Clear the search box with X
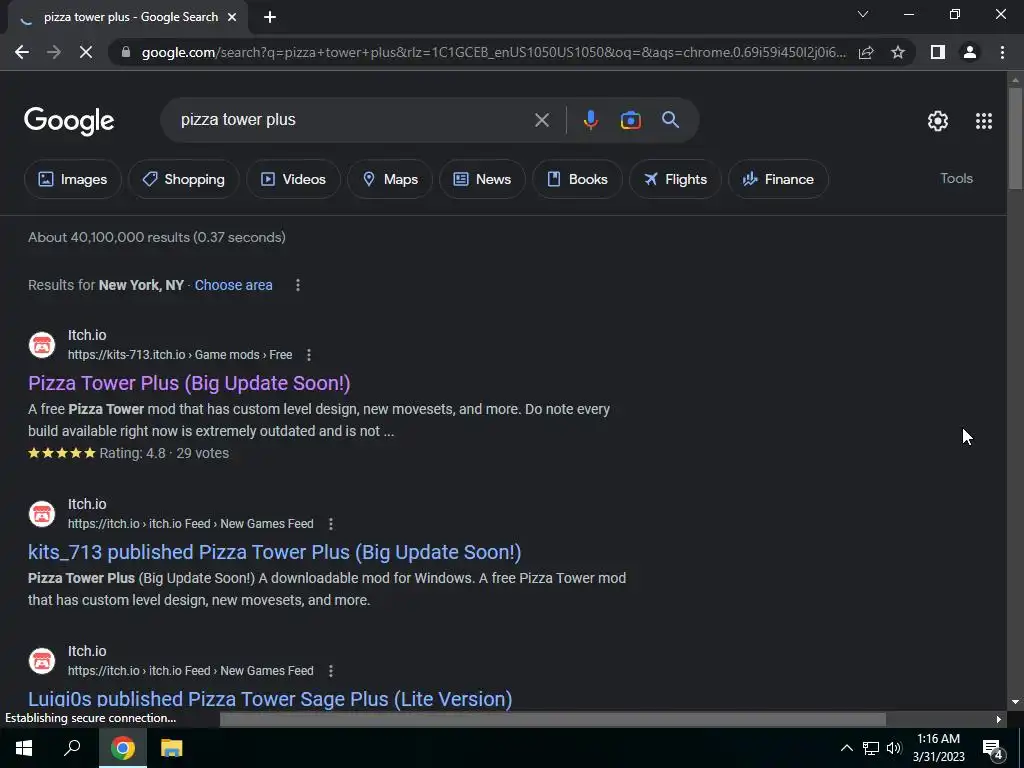Image resolution: width=1024 pixels, height=768 pixels. [x=541, y=120]
